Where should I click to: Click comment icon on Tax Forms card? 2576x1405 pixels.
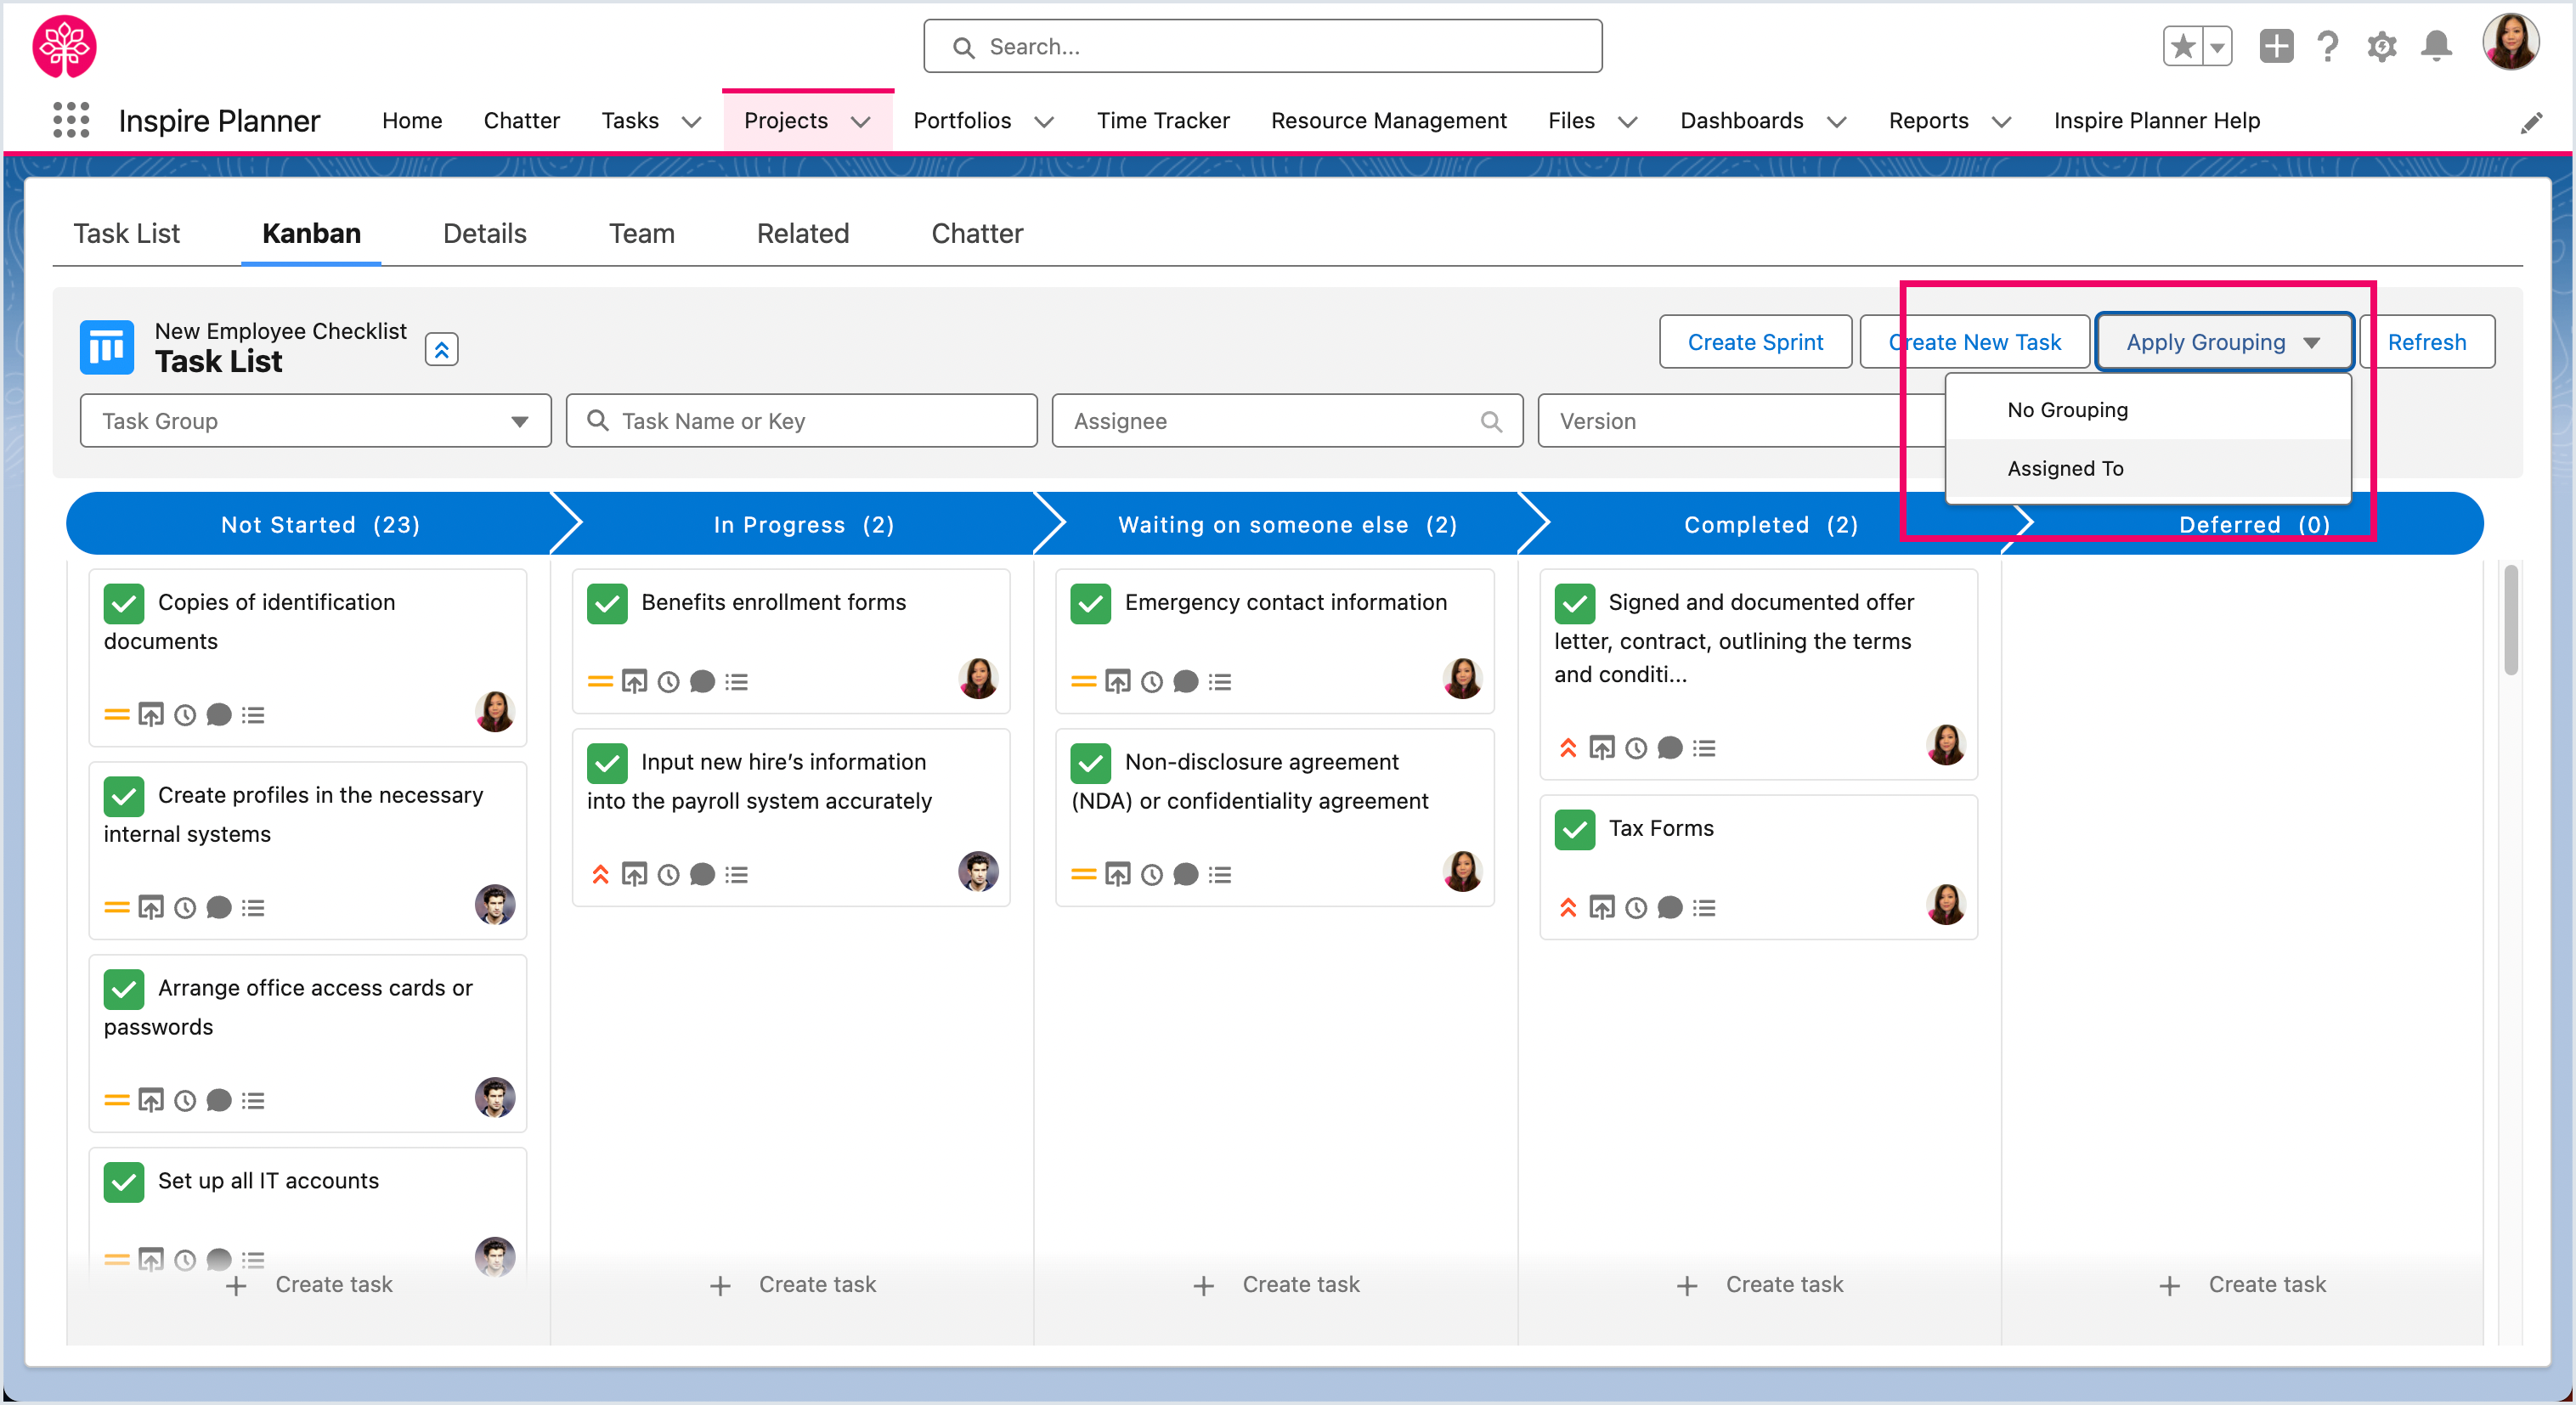(x=1670, y=908)
